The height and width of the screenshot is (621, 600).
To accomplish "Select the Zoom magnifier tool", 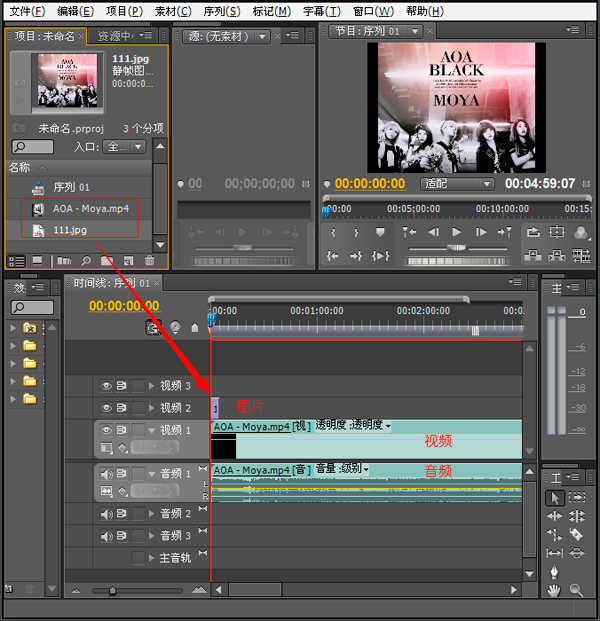I will coord(576,591).
